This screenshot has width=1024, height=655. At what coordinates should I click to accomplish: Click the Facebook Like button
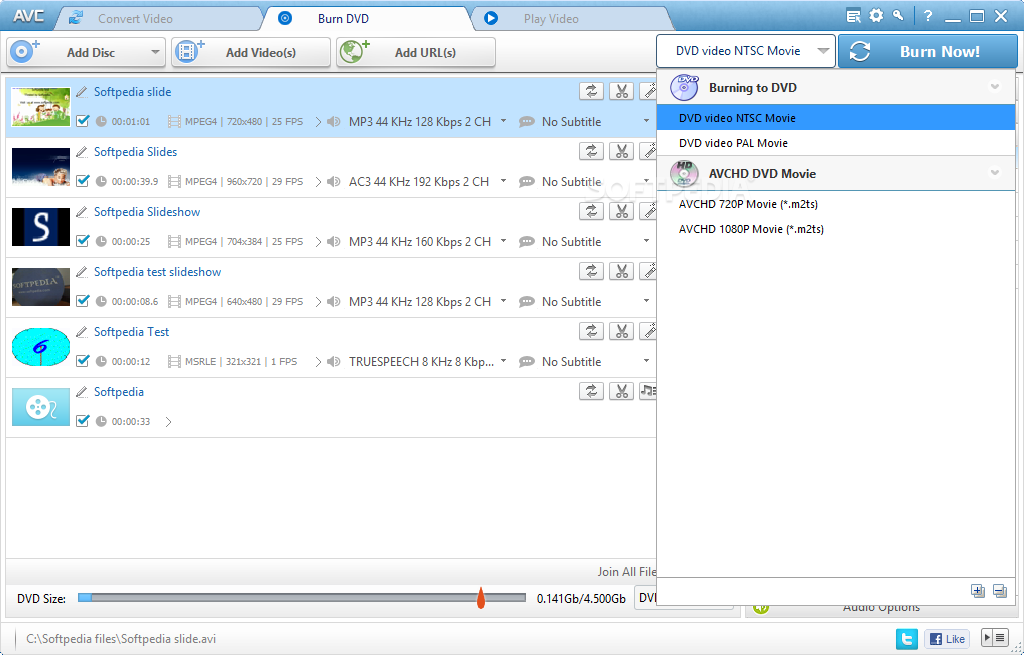tap(947, 639)
